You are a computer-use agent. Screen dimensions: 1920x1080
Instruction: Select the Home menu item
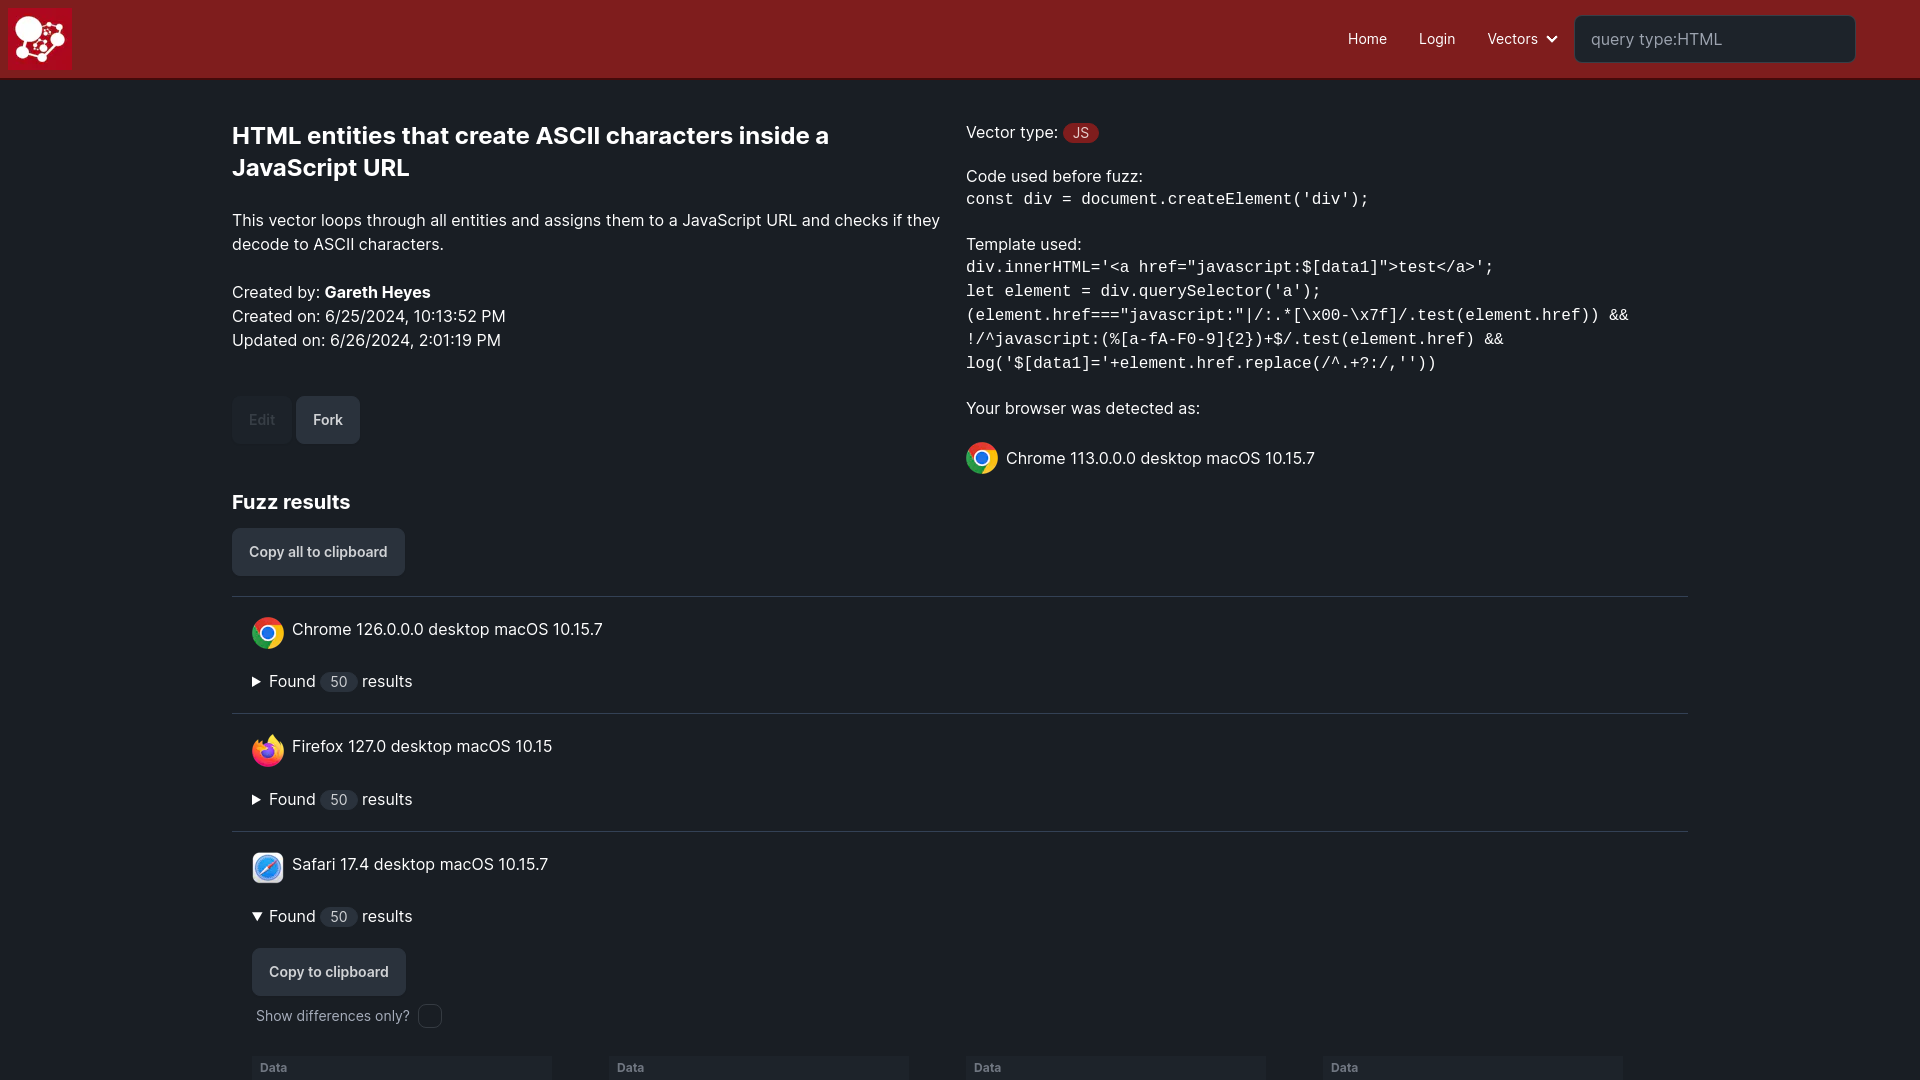[1366, 38]
